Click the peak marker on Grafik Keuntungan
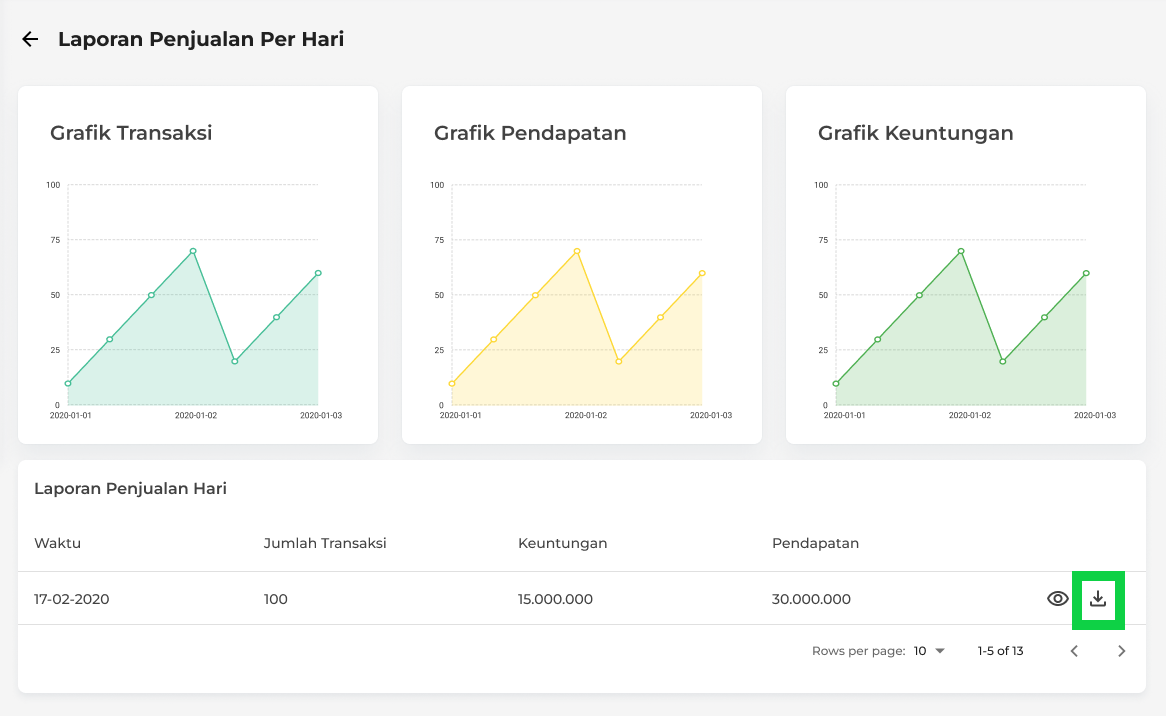This screenshot has width=1166, height=716. 961,251
